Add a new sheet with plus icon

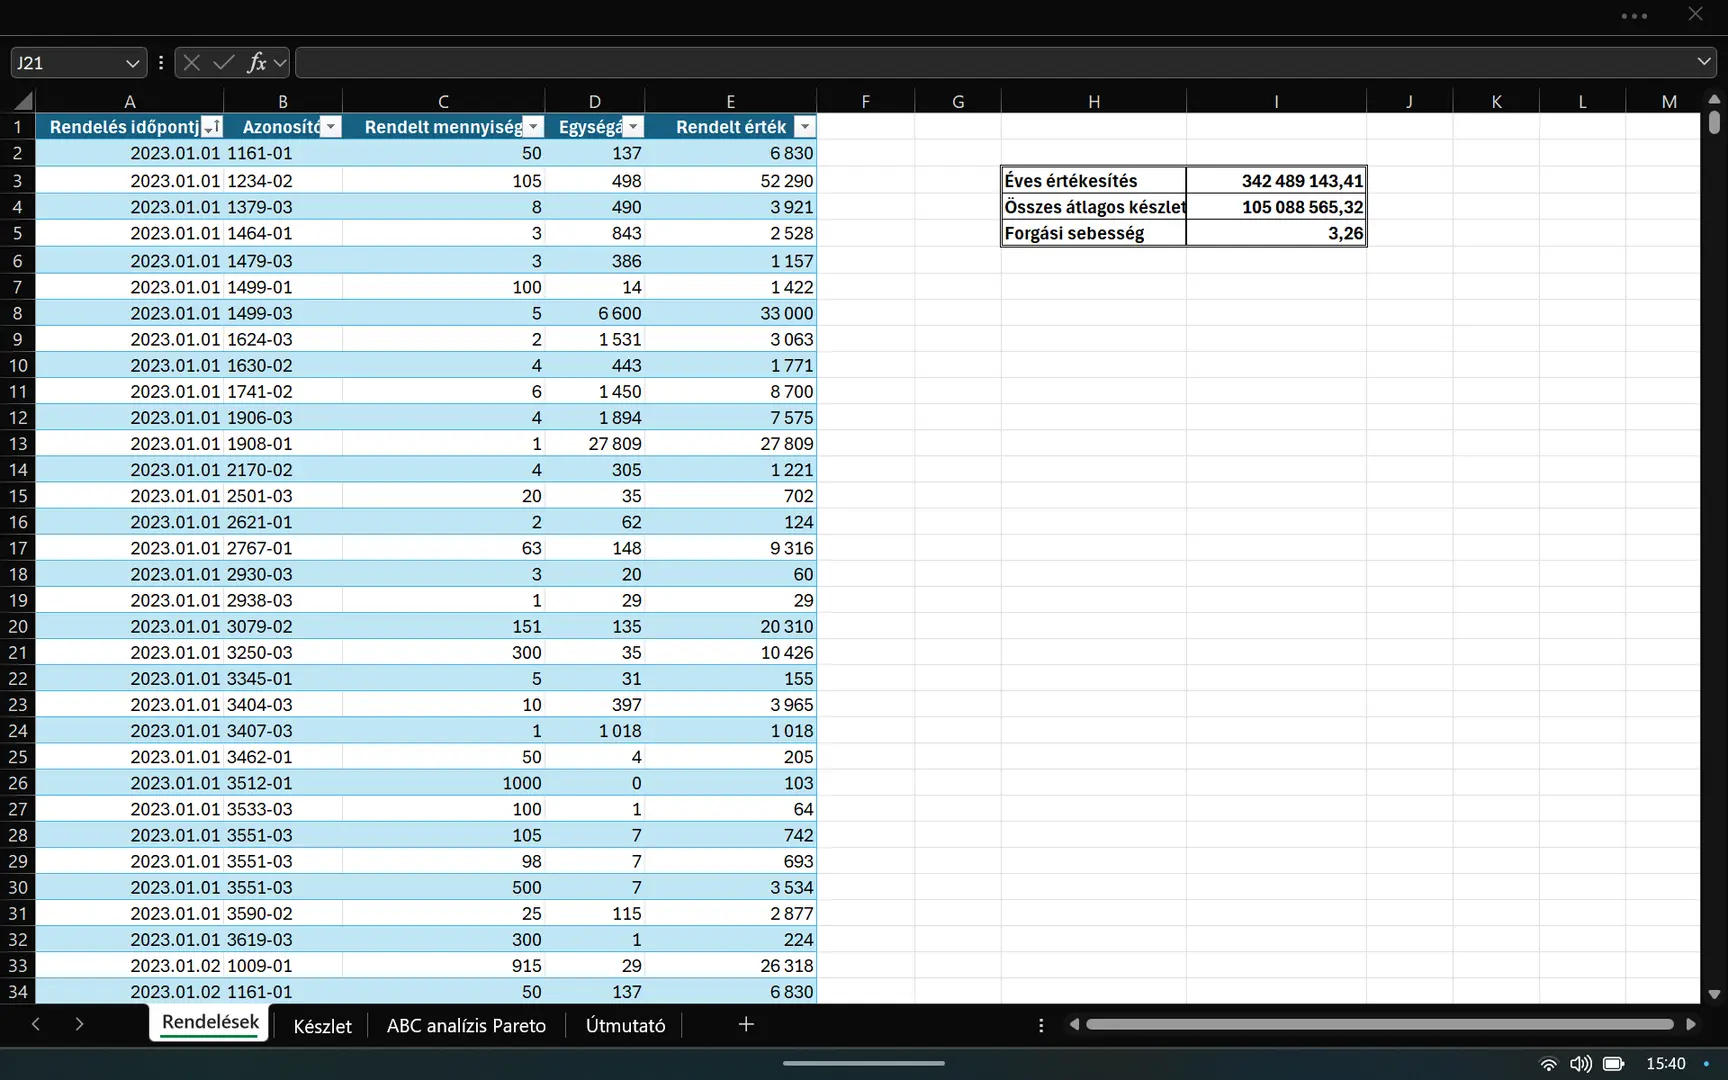[x=746, y=1024]
